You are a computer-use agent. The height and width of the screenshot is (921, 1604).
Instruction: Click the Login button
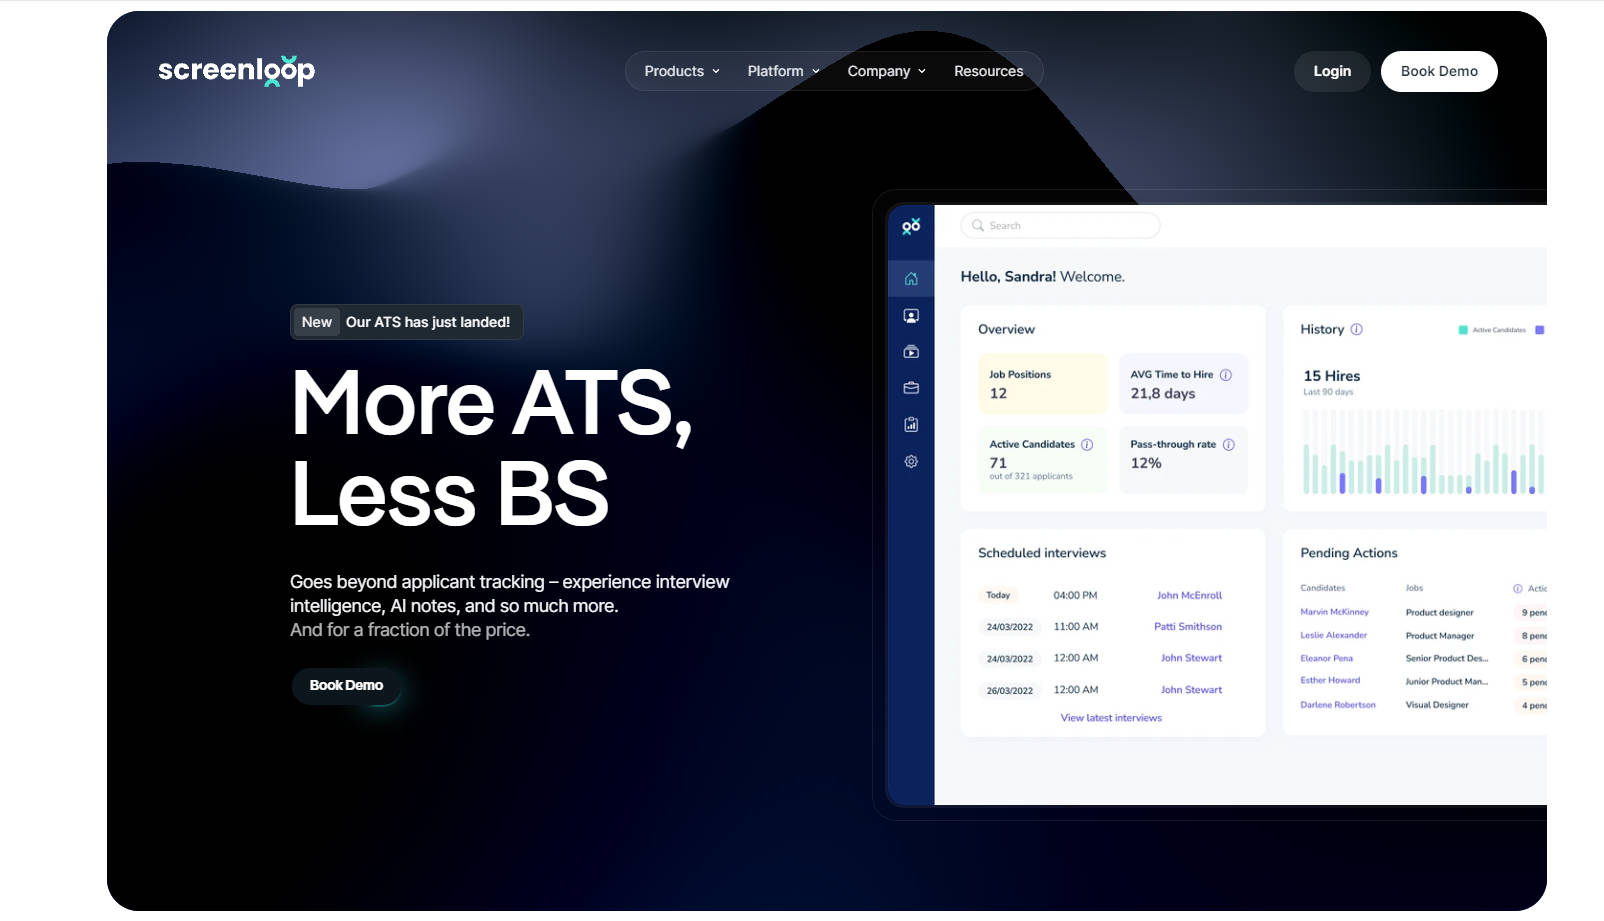point(1331,71)
